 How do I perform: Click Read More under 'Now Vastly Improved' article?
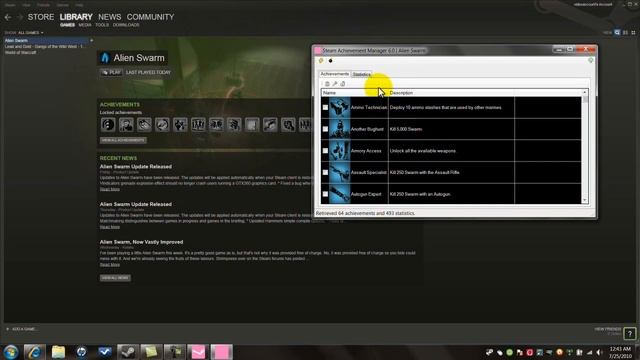click(110, 264)
